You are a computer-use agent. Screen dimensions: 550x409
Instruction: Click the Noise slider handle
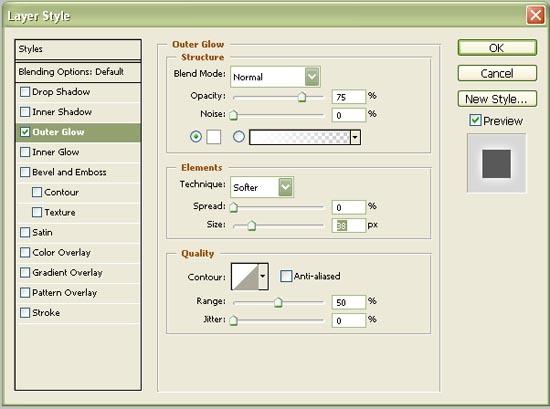233,115
